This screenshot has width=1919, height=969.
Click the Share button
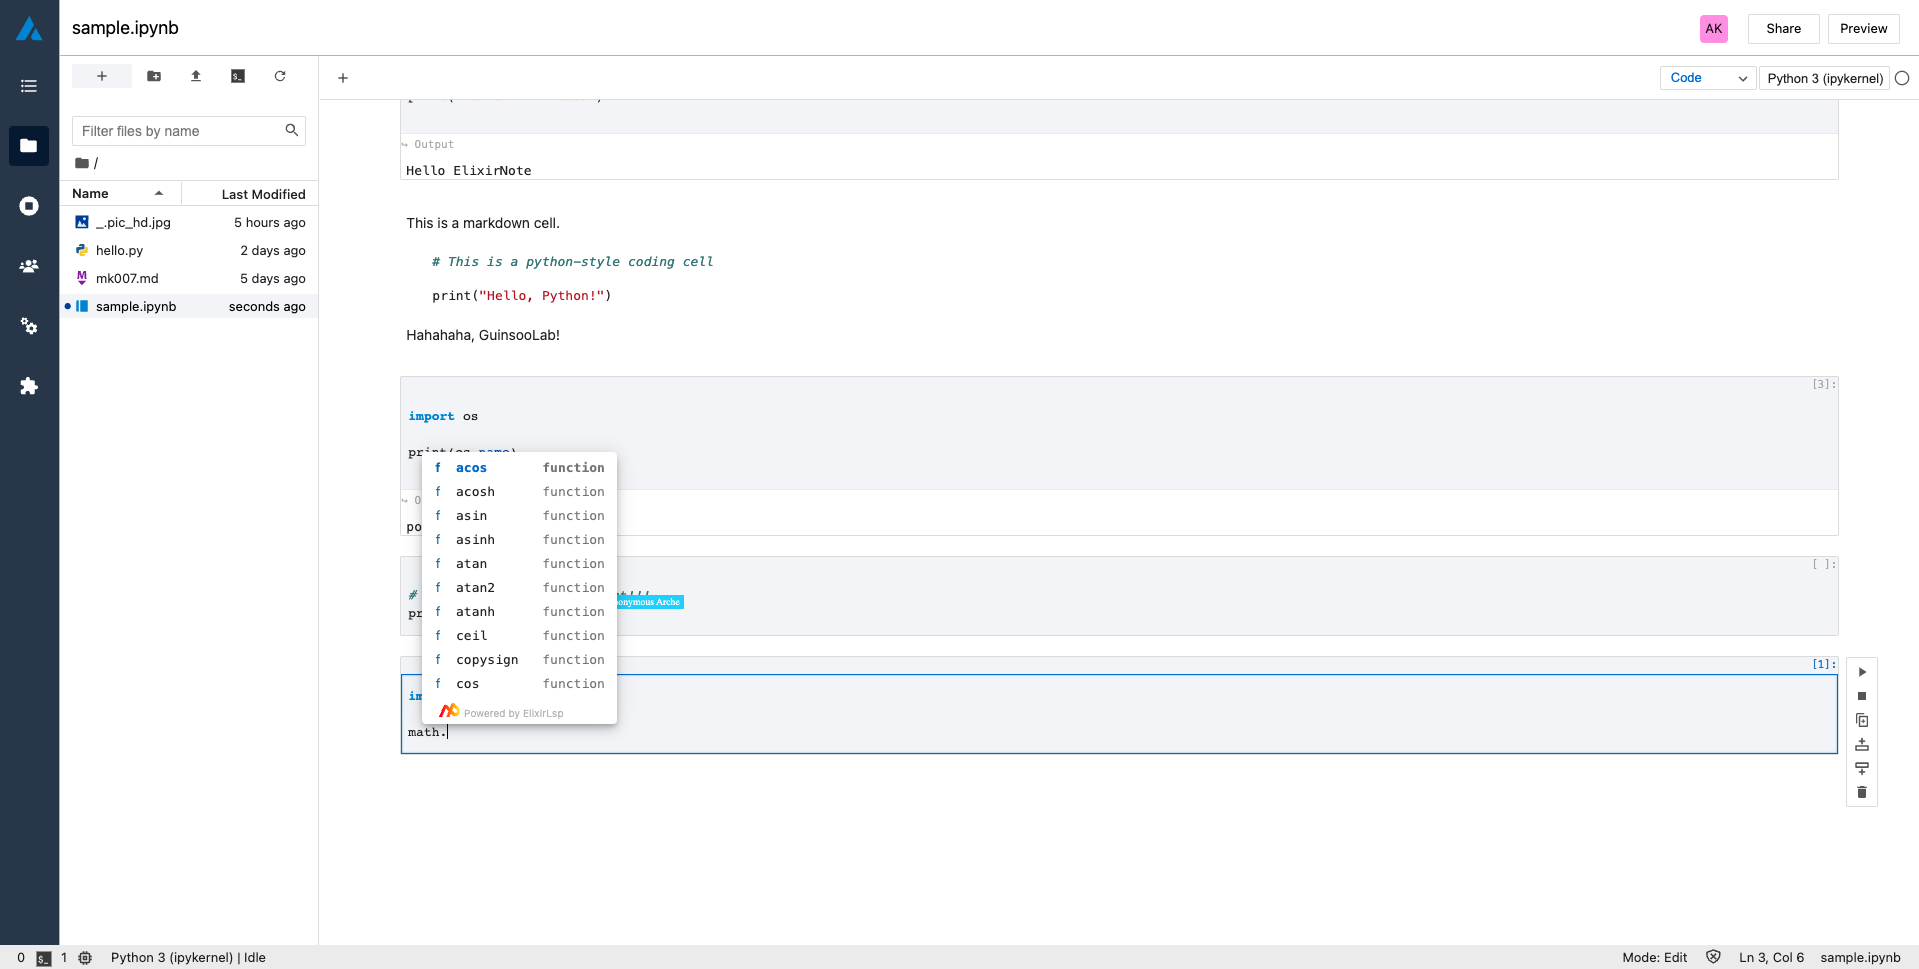pos(1783,29)
